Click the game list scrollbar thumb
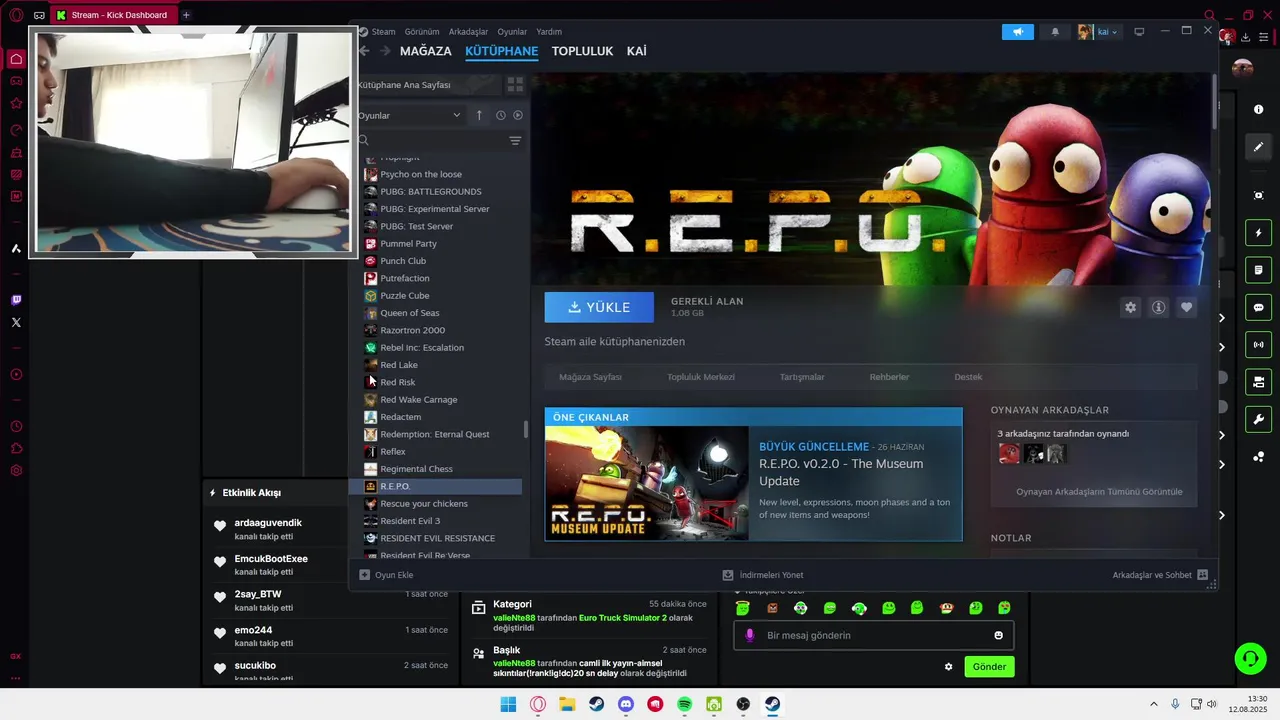The width and height of the screenshot is (1280, 720). point(526,430)
